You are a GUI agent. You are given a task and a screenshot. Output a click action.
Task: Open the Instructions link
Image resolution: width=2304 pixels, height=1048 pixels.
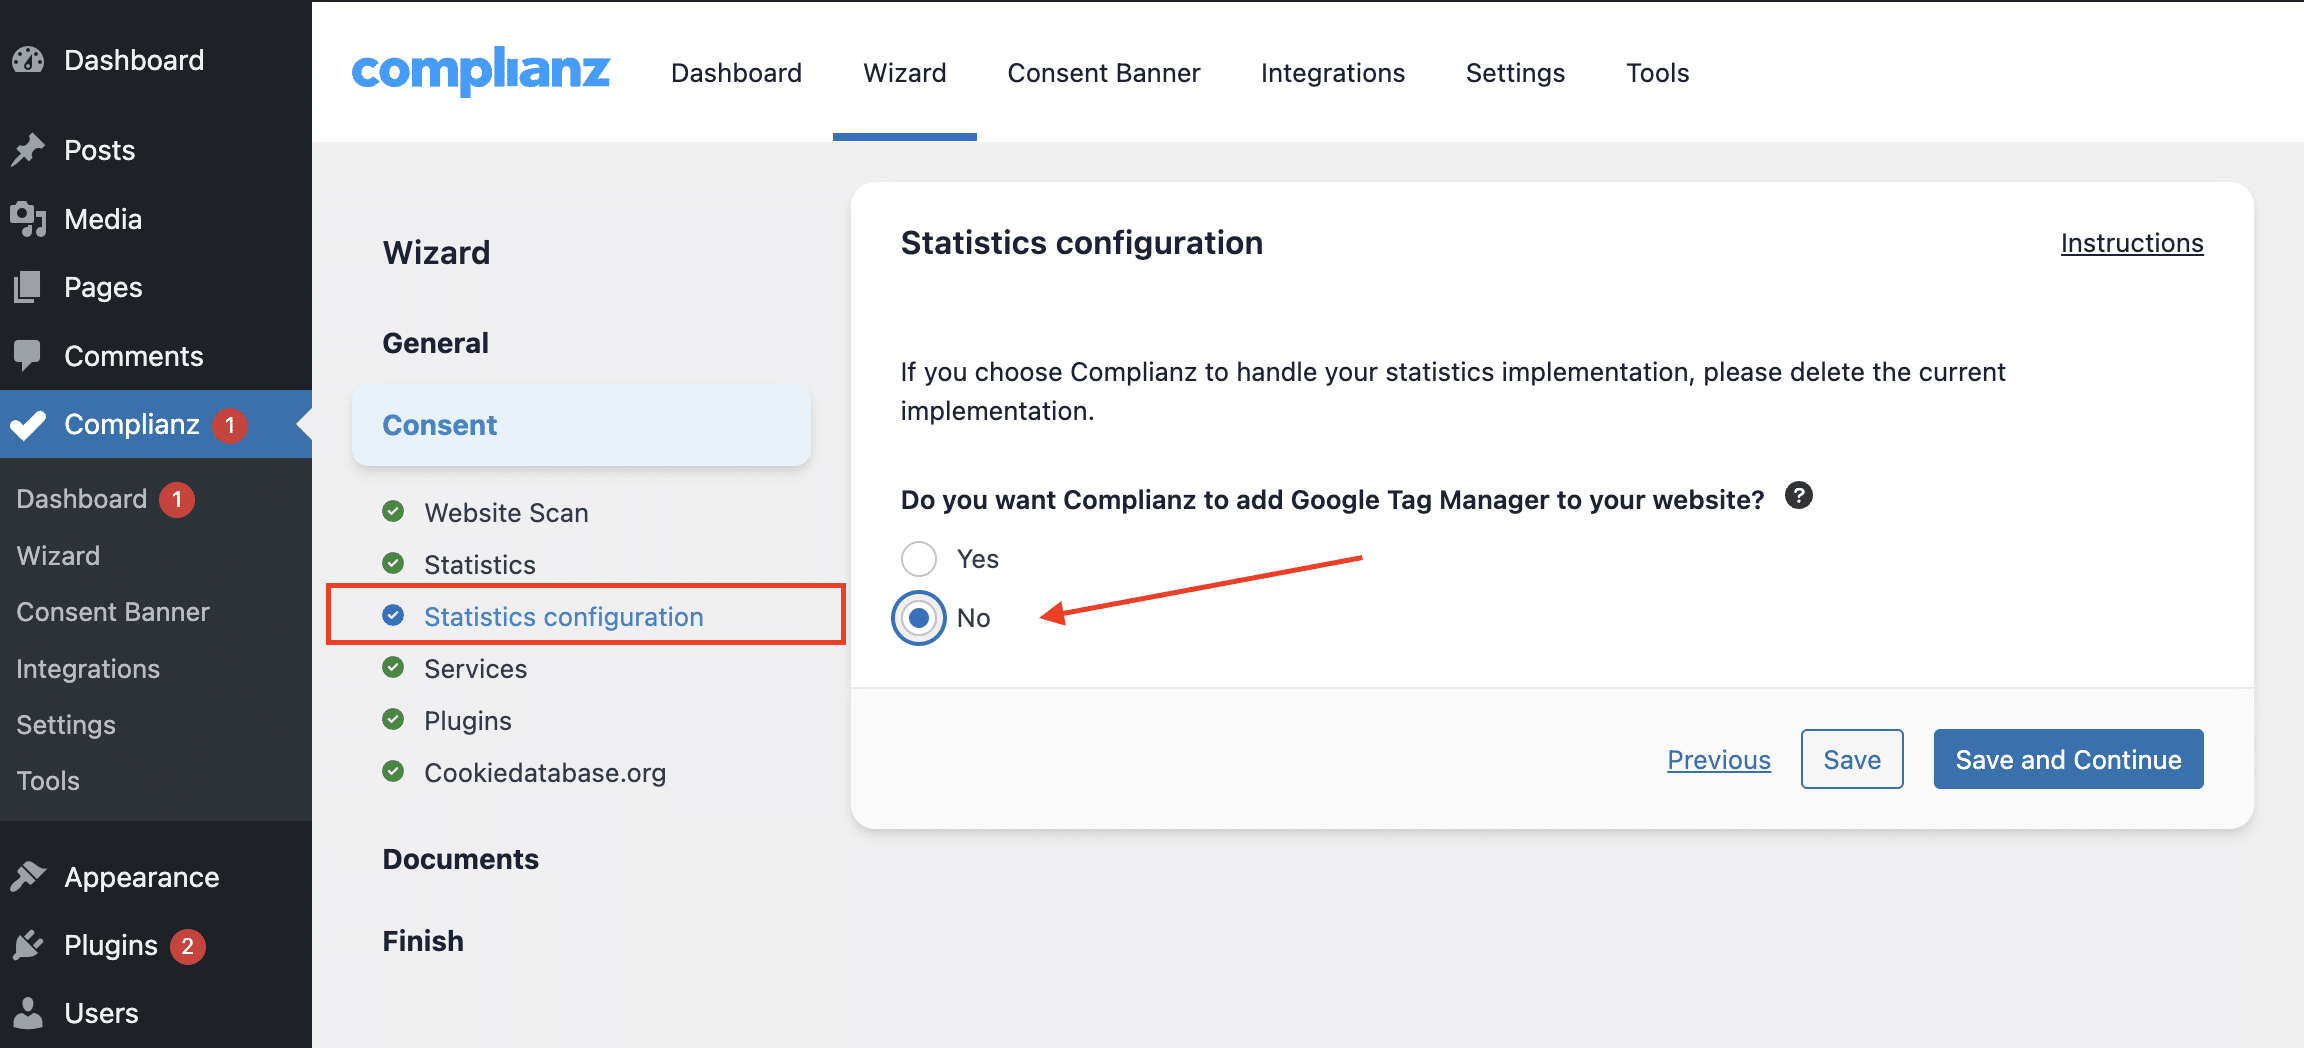tap(2131, 243)
